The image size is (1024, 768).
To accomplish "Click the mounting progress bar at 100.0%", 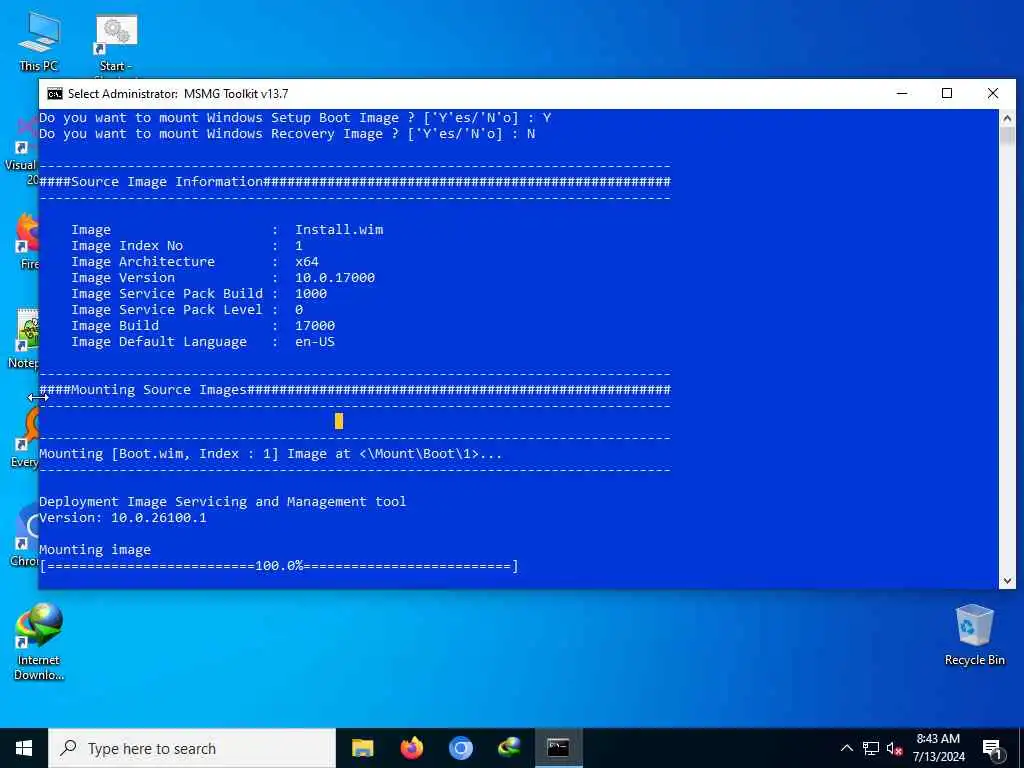I will click(x=279, y=566).
